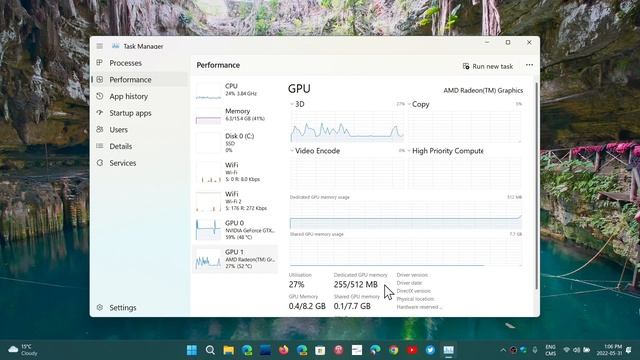This screenshot has height=360, width=640.
Task: Open the weather widget showing Cloudy
Action: [x=23, y=350]
